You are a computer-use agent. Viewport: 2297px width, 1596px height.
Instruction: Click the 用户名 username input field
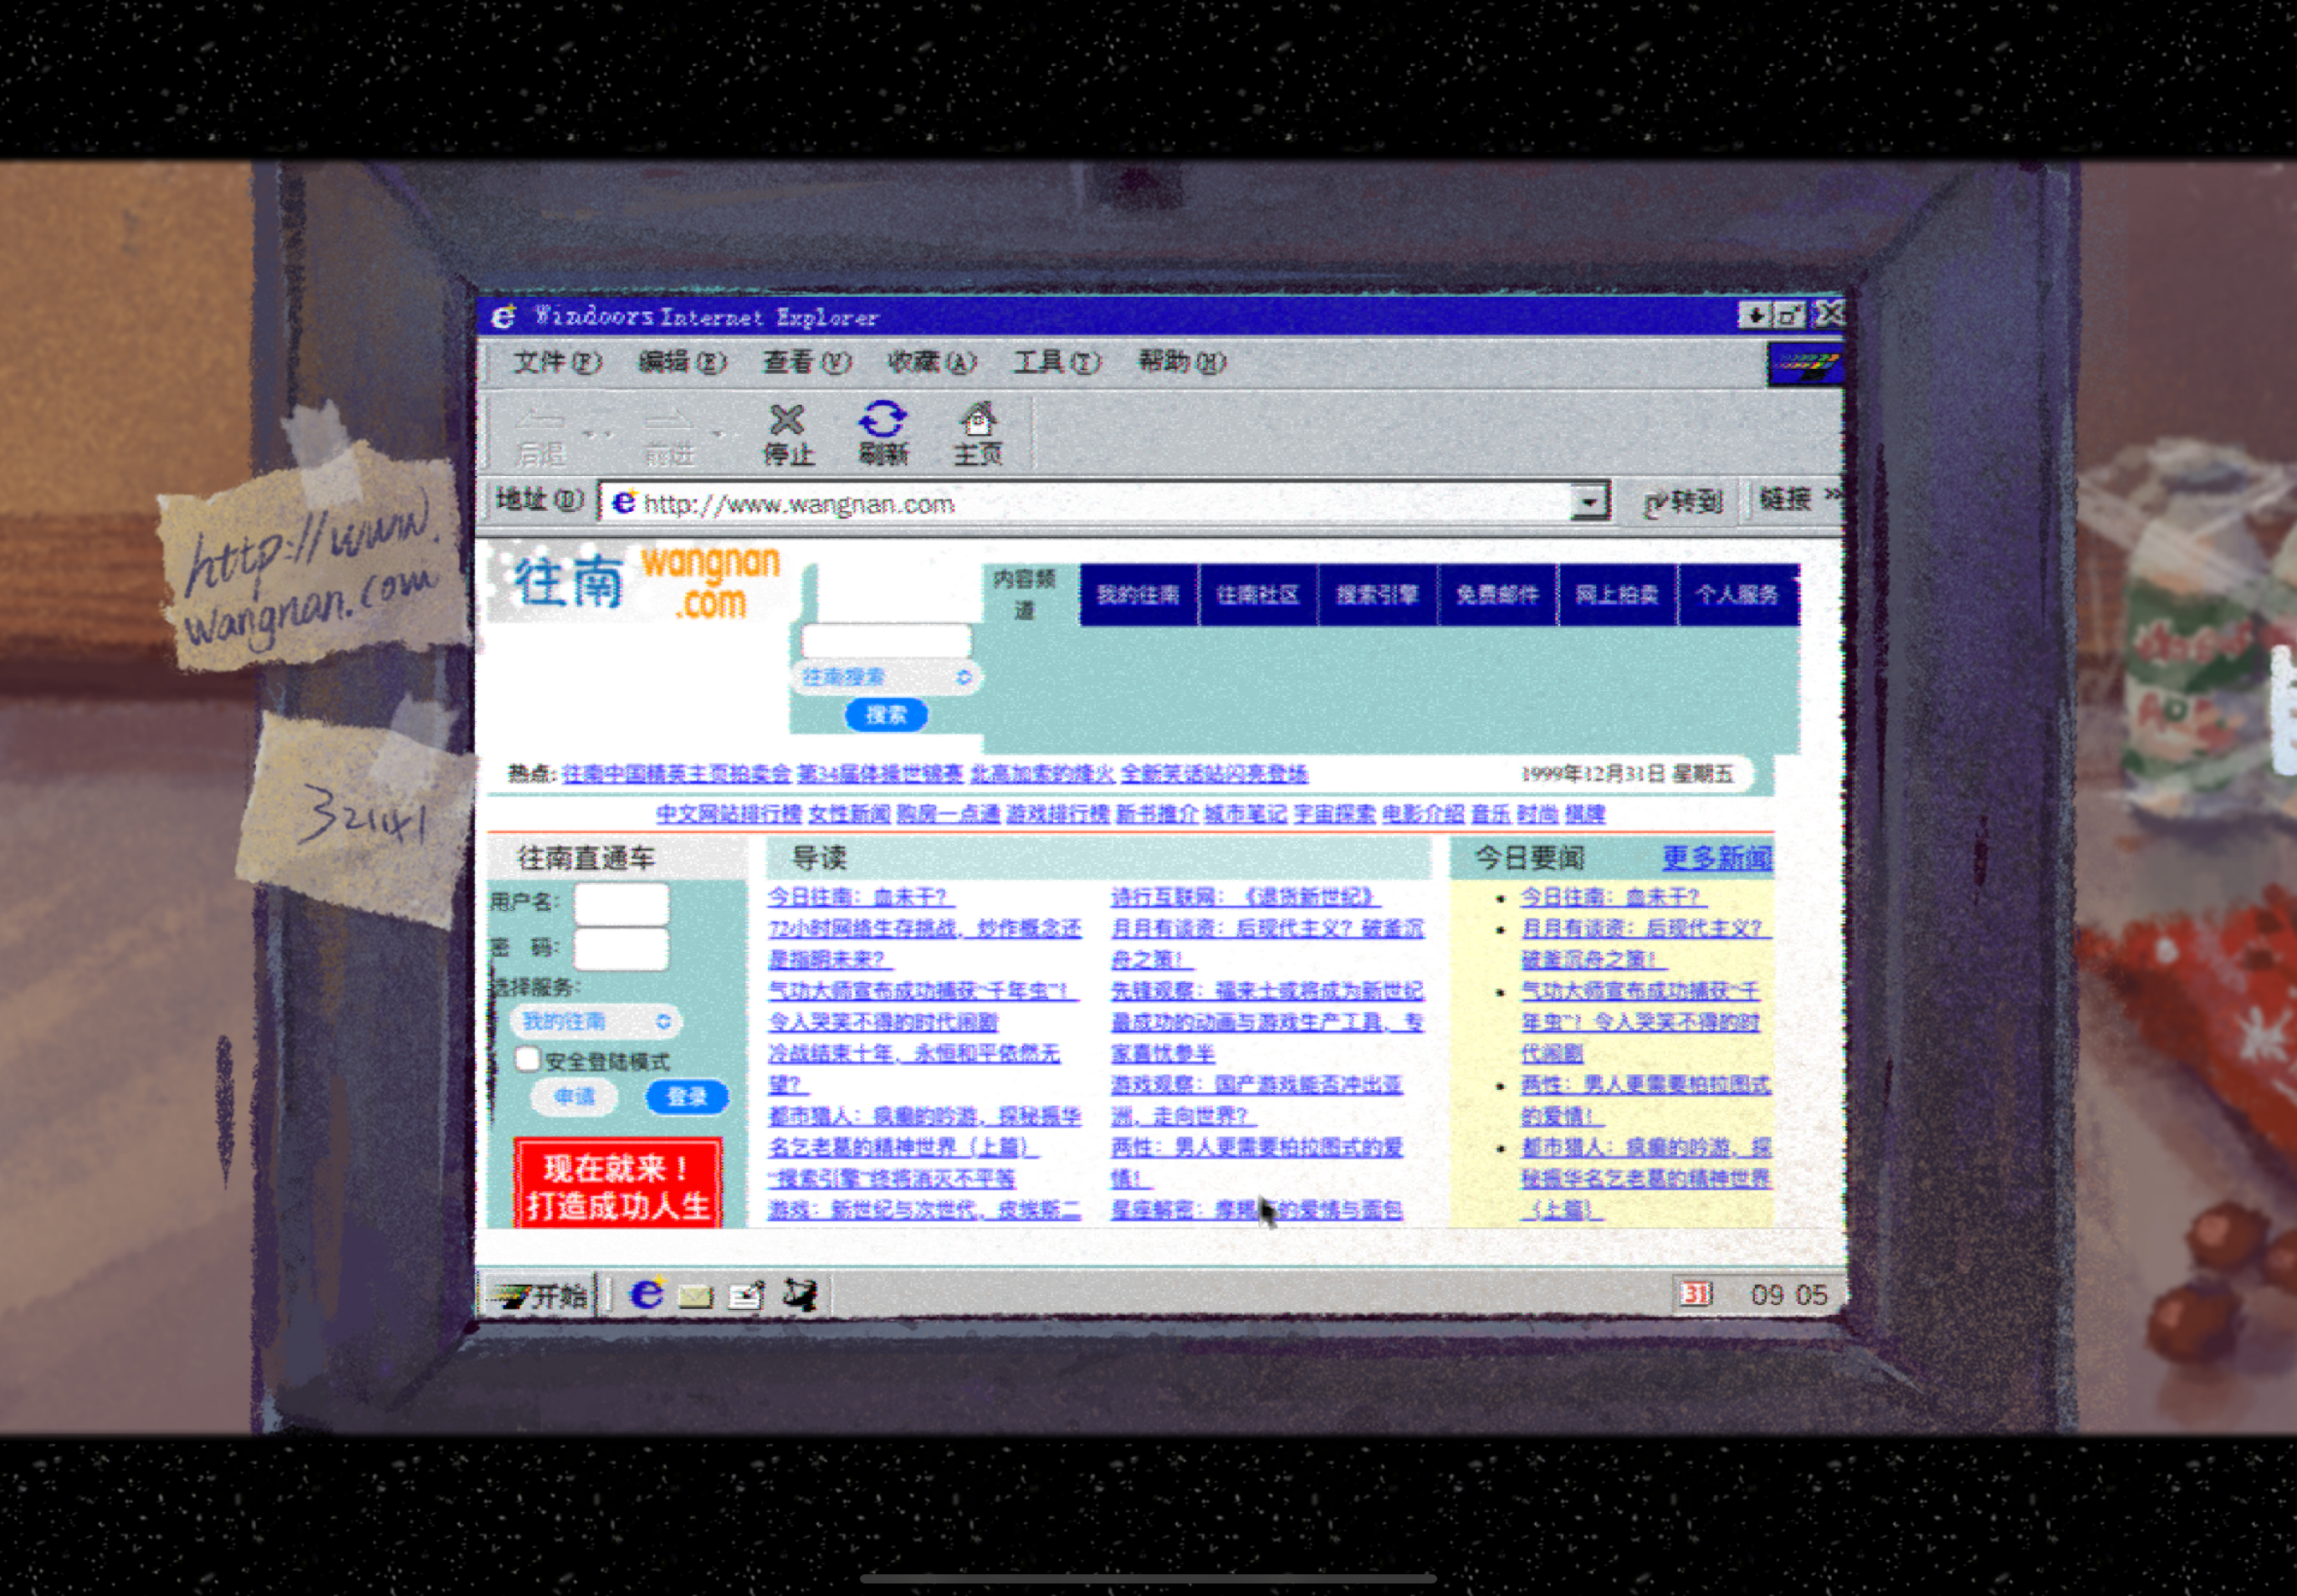[x=621, y=903]
